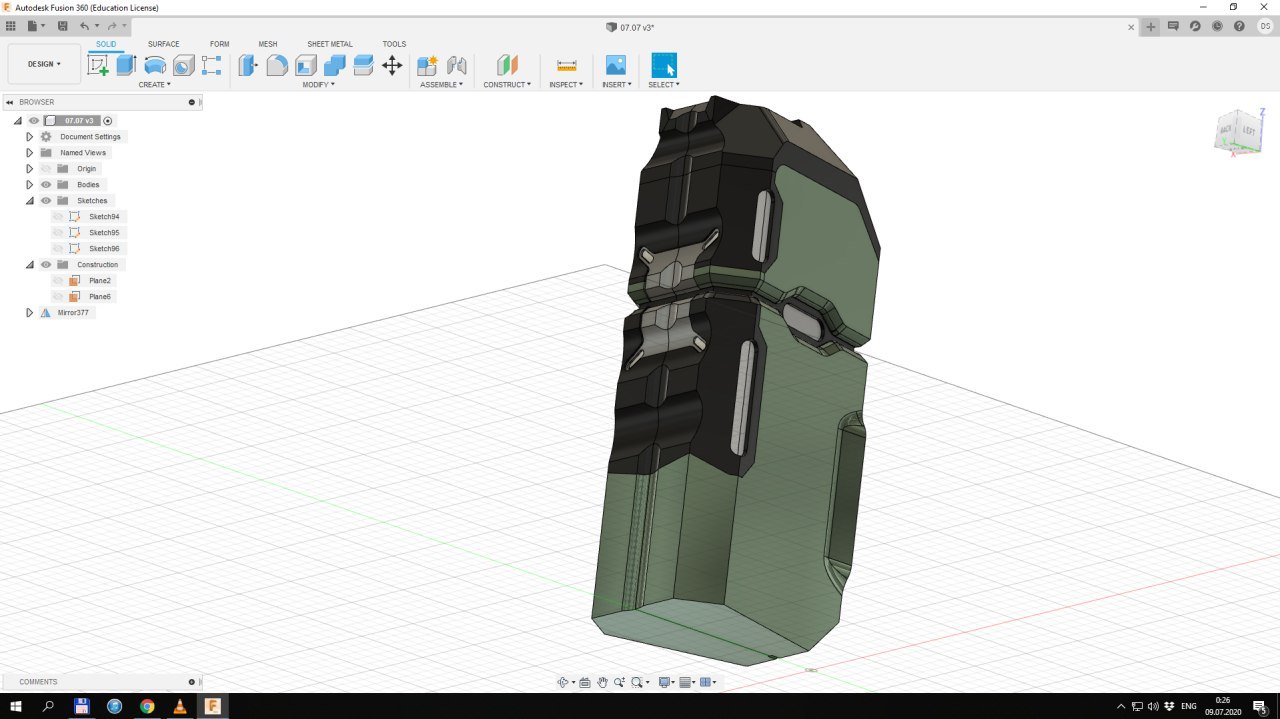This screenshot has height=719, width=1280.
Task: Select the Shell tool
Action: 306,66
